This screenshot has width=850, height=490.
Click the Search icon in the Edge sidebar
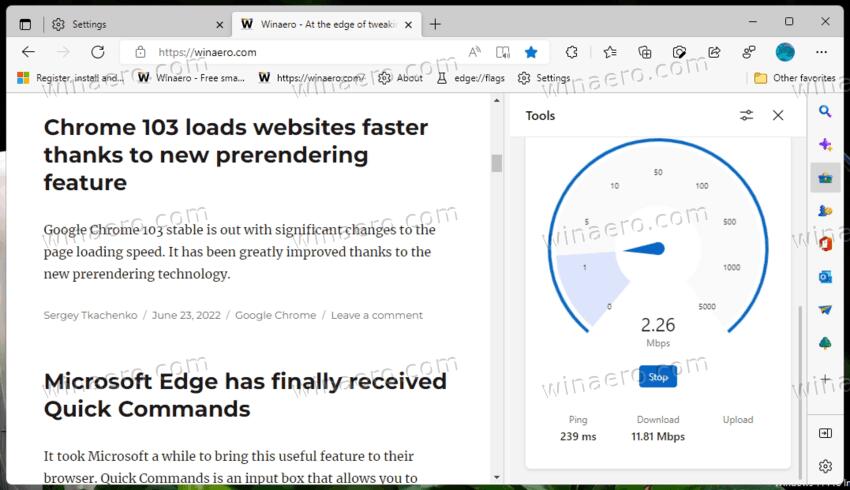825,111
